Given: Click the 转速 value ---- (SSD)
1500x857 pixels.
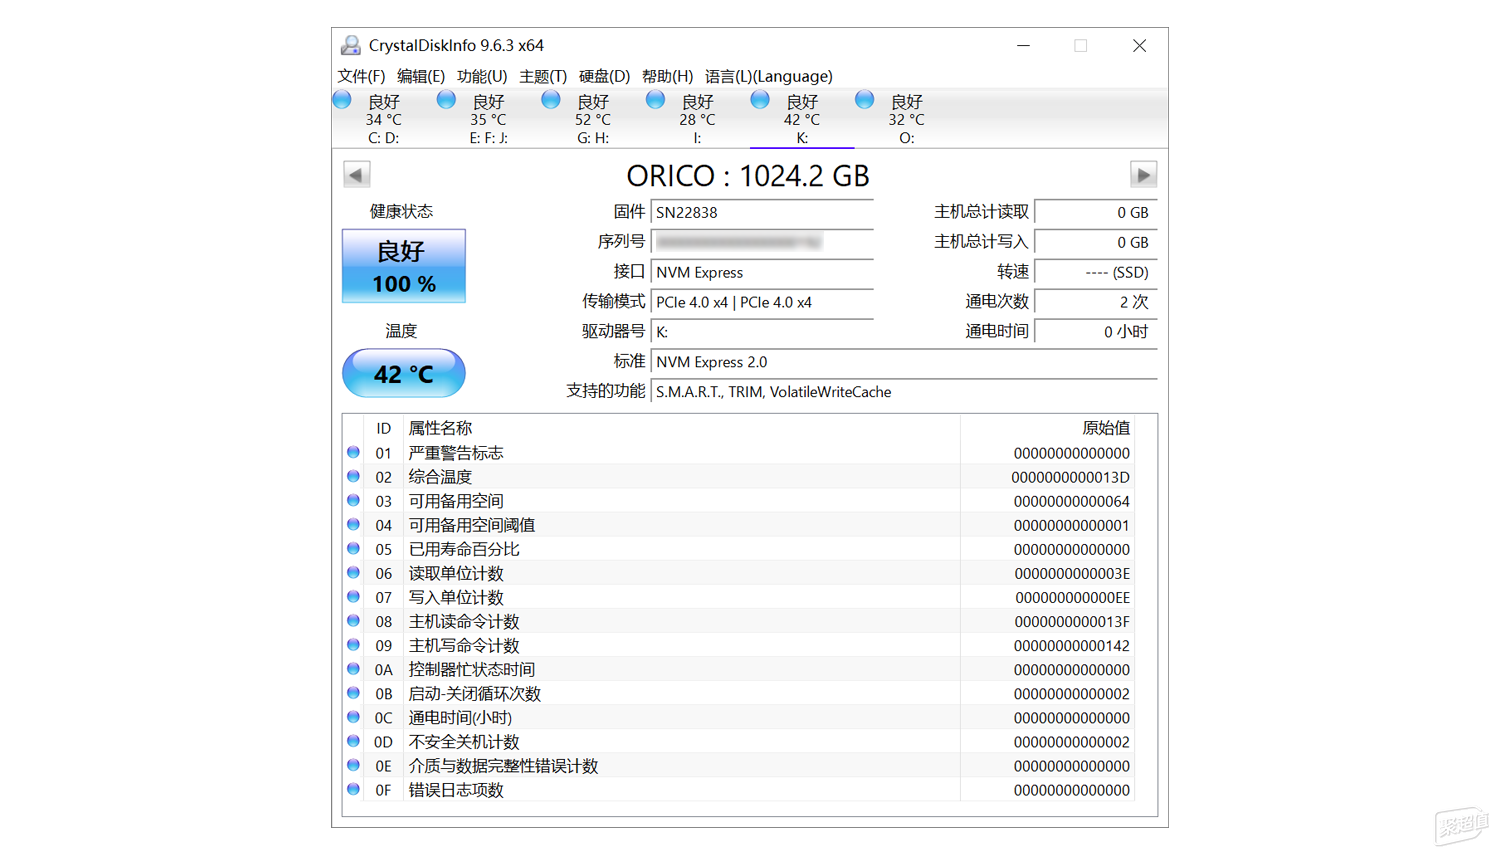Looking at the screenshot, I should [x=1096, y=272].
